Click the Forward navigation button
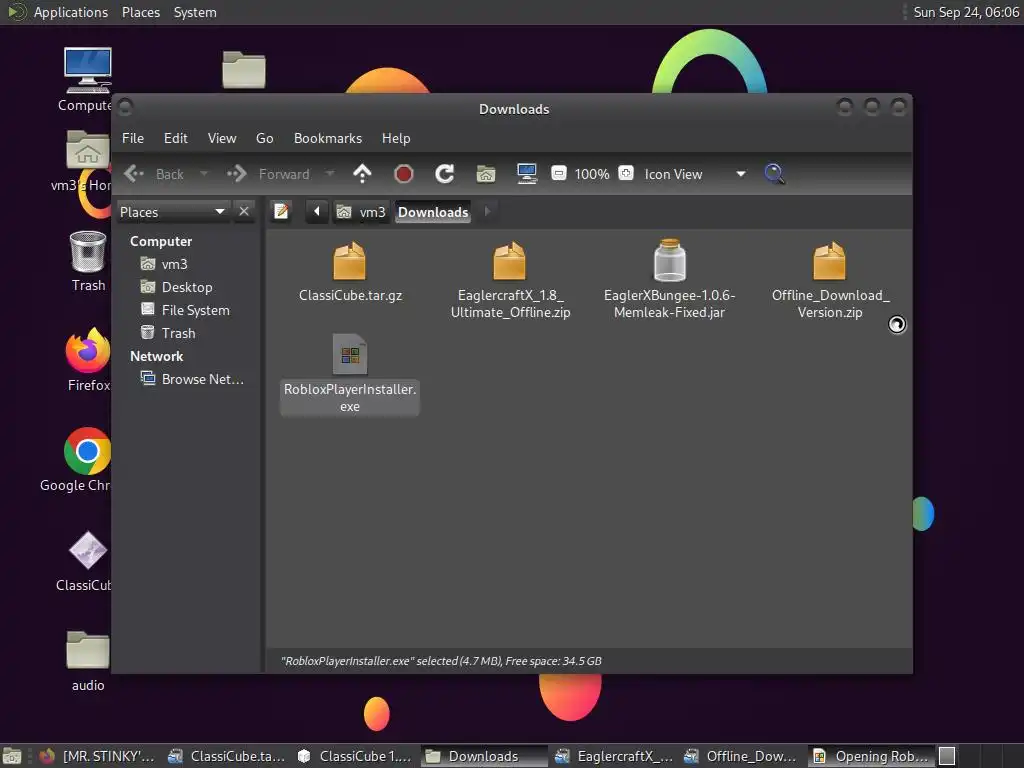The width and height of the screenshot is (1024, 768). click(x=268, y=174)
